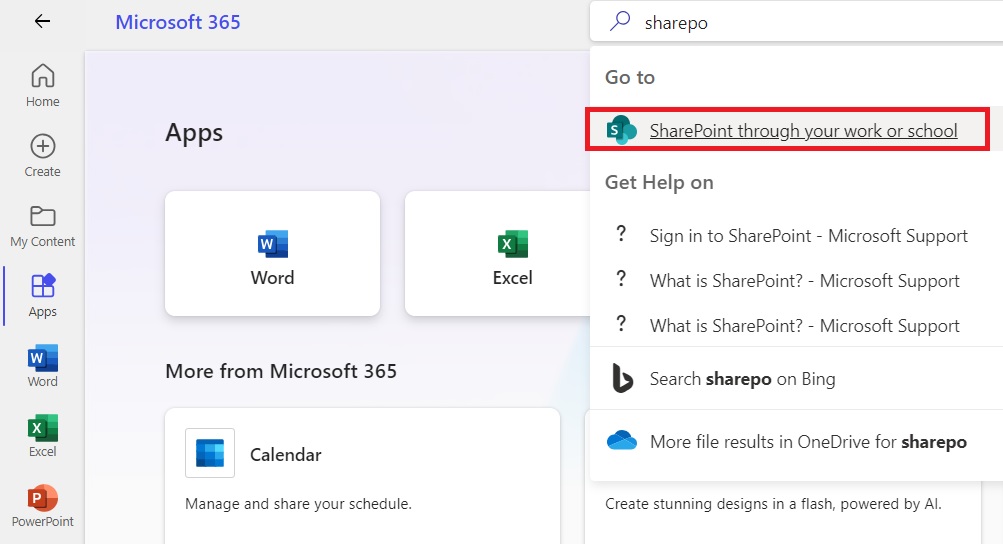This screenshot has width=1003, height=544.
Task: Click the OneDrive cloud icon
Action: pos(622,441)
